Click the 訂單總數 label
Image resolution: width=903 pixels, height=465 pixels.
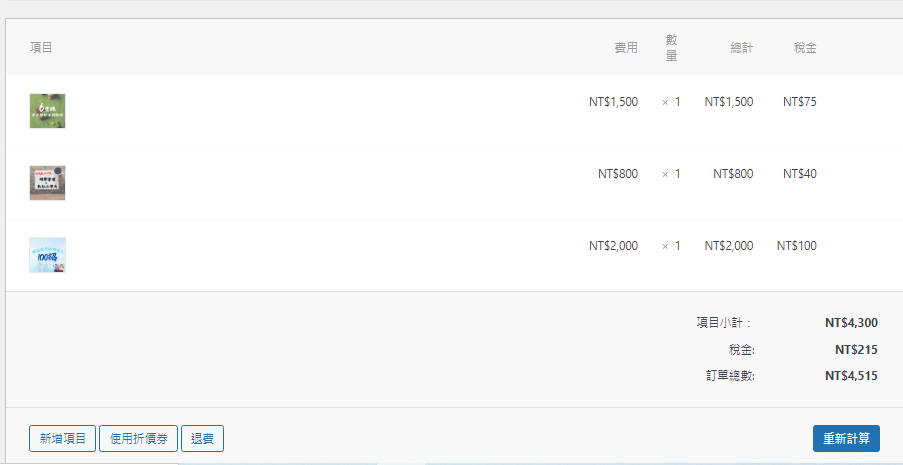(x=730, y=376)
